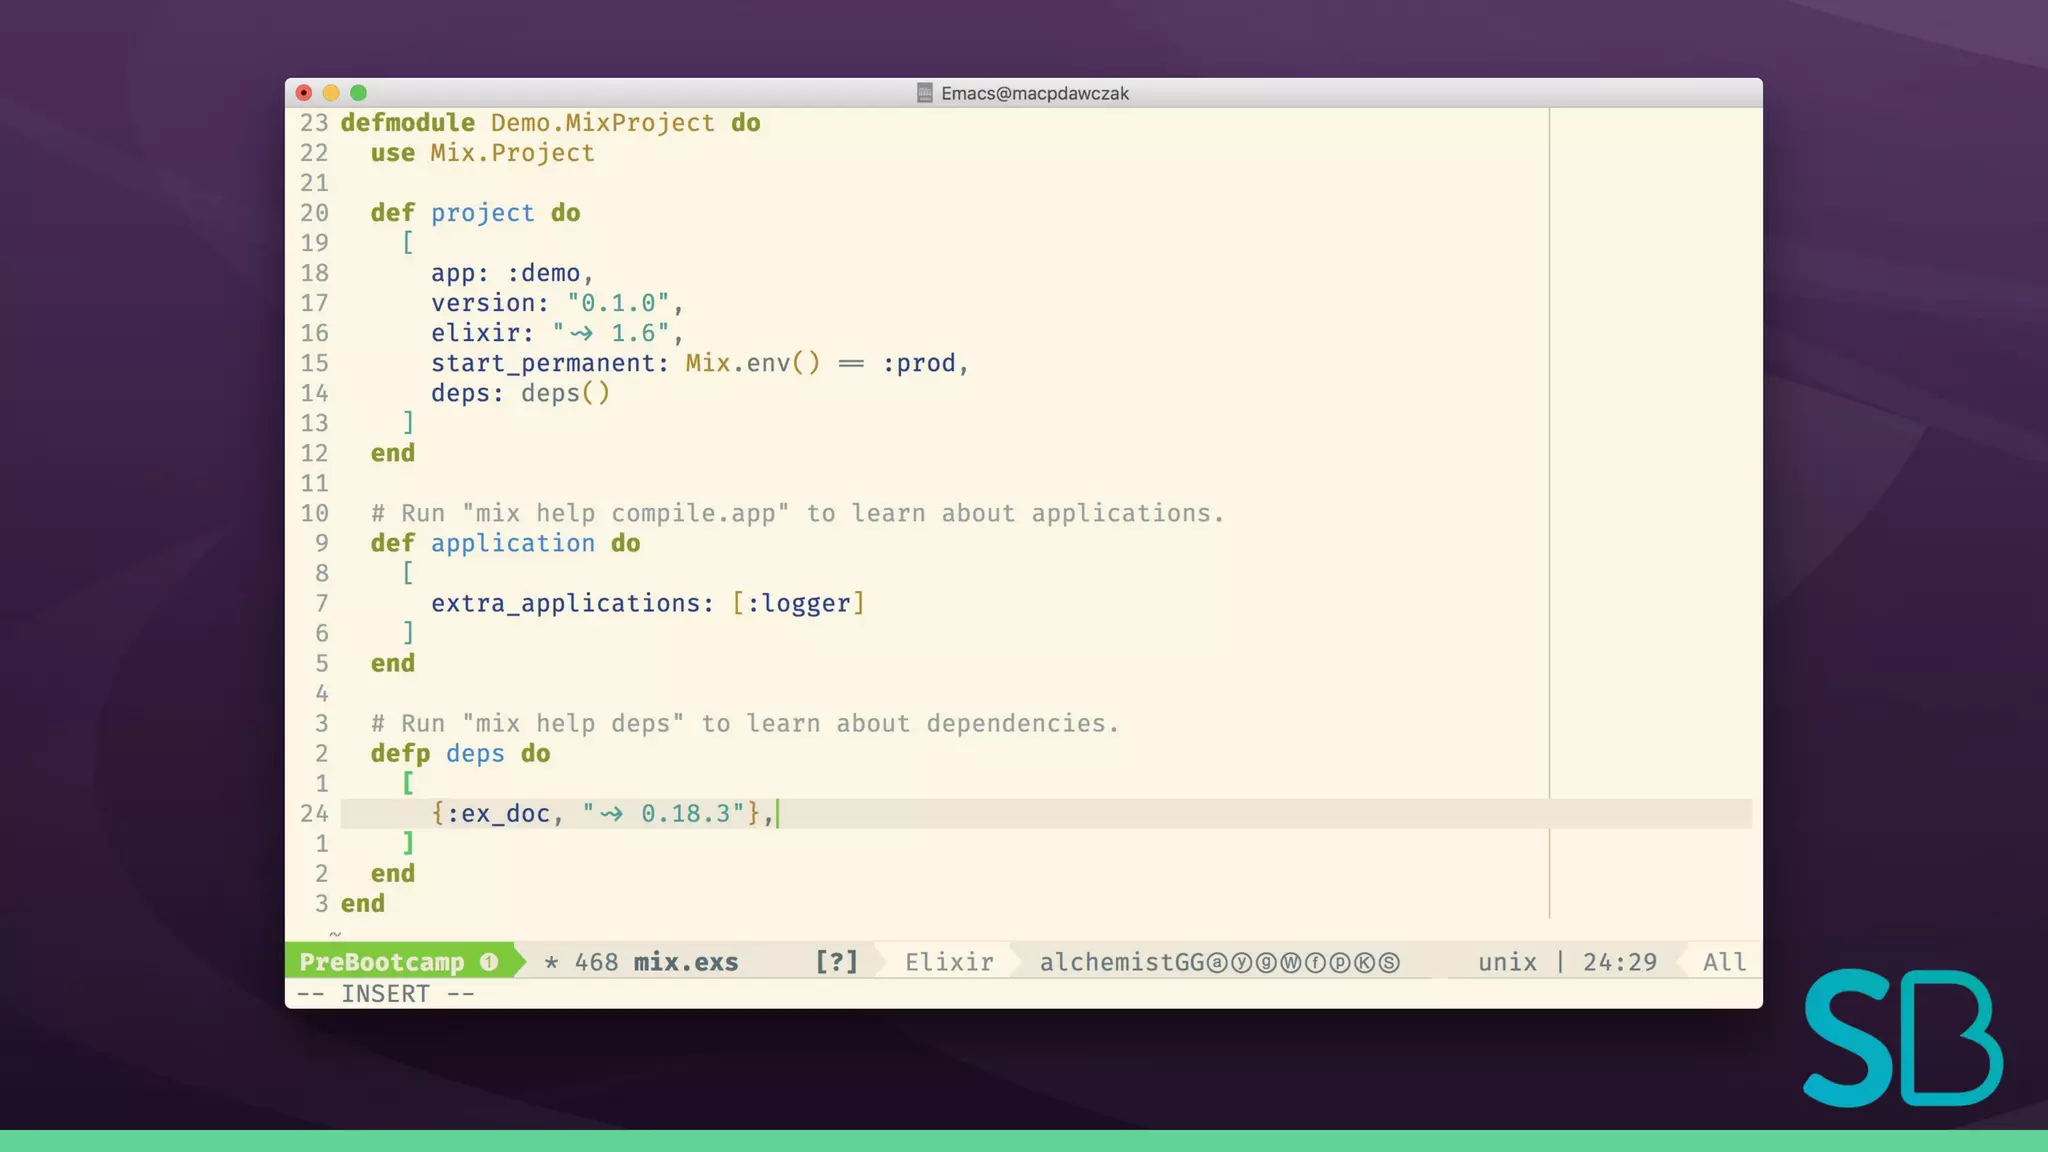
Task: Click the circled 'f' minor mode icon
Action: (x=1315, y=962)
